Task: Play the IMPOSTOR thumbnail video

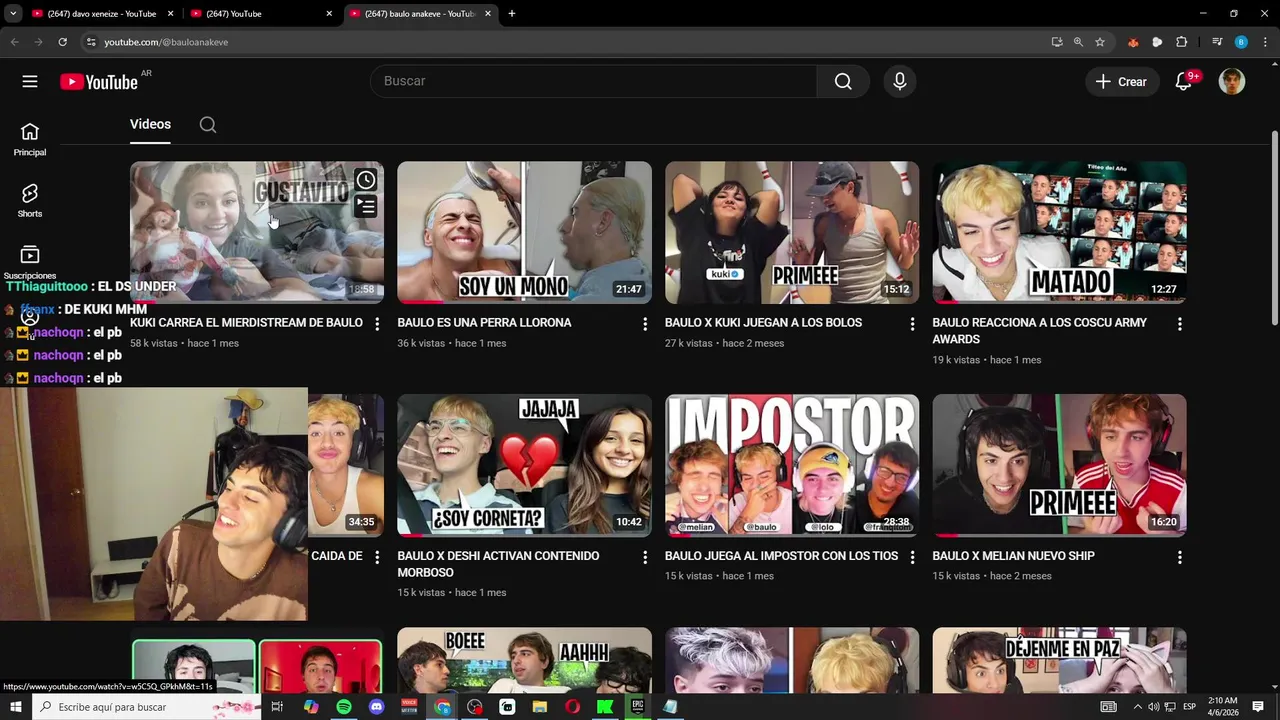Action: [792, 465]
